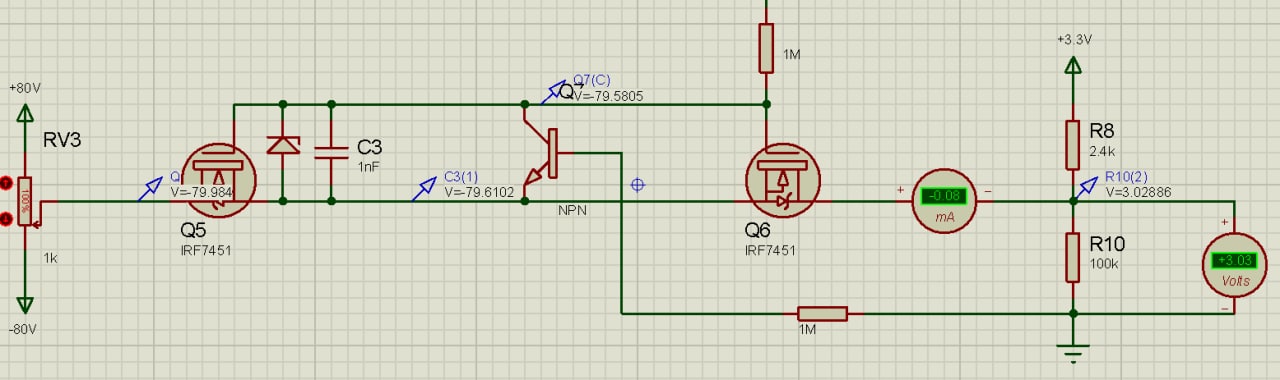Click the ammeter -0.08 display

click(942, 196)
